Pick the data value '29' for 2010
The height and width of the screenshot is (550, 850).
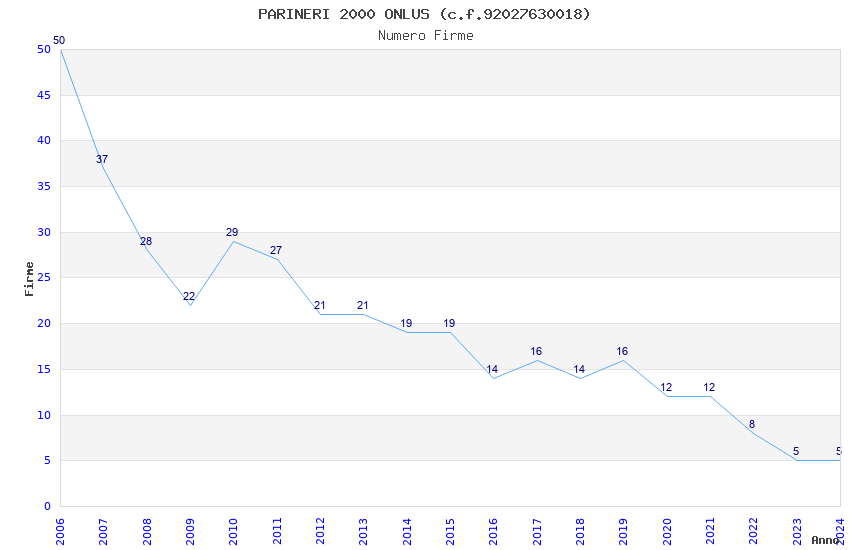coord(232,232)
